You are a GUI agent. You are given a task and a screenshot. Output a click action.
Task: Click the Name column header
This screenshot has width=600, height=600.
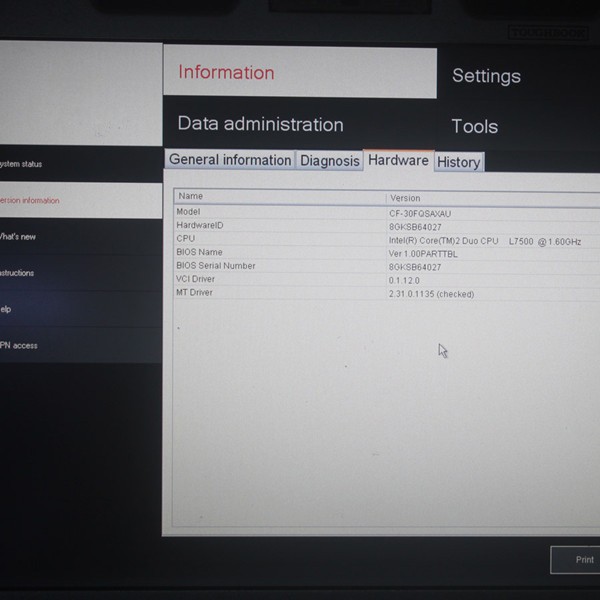[x=190, y=197]
